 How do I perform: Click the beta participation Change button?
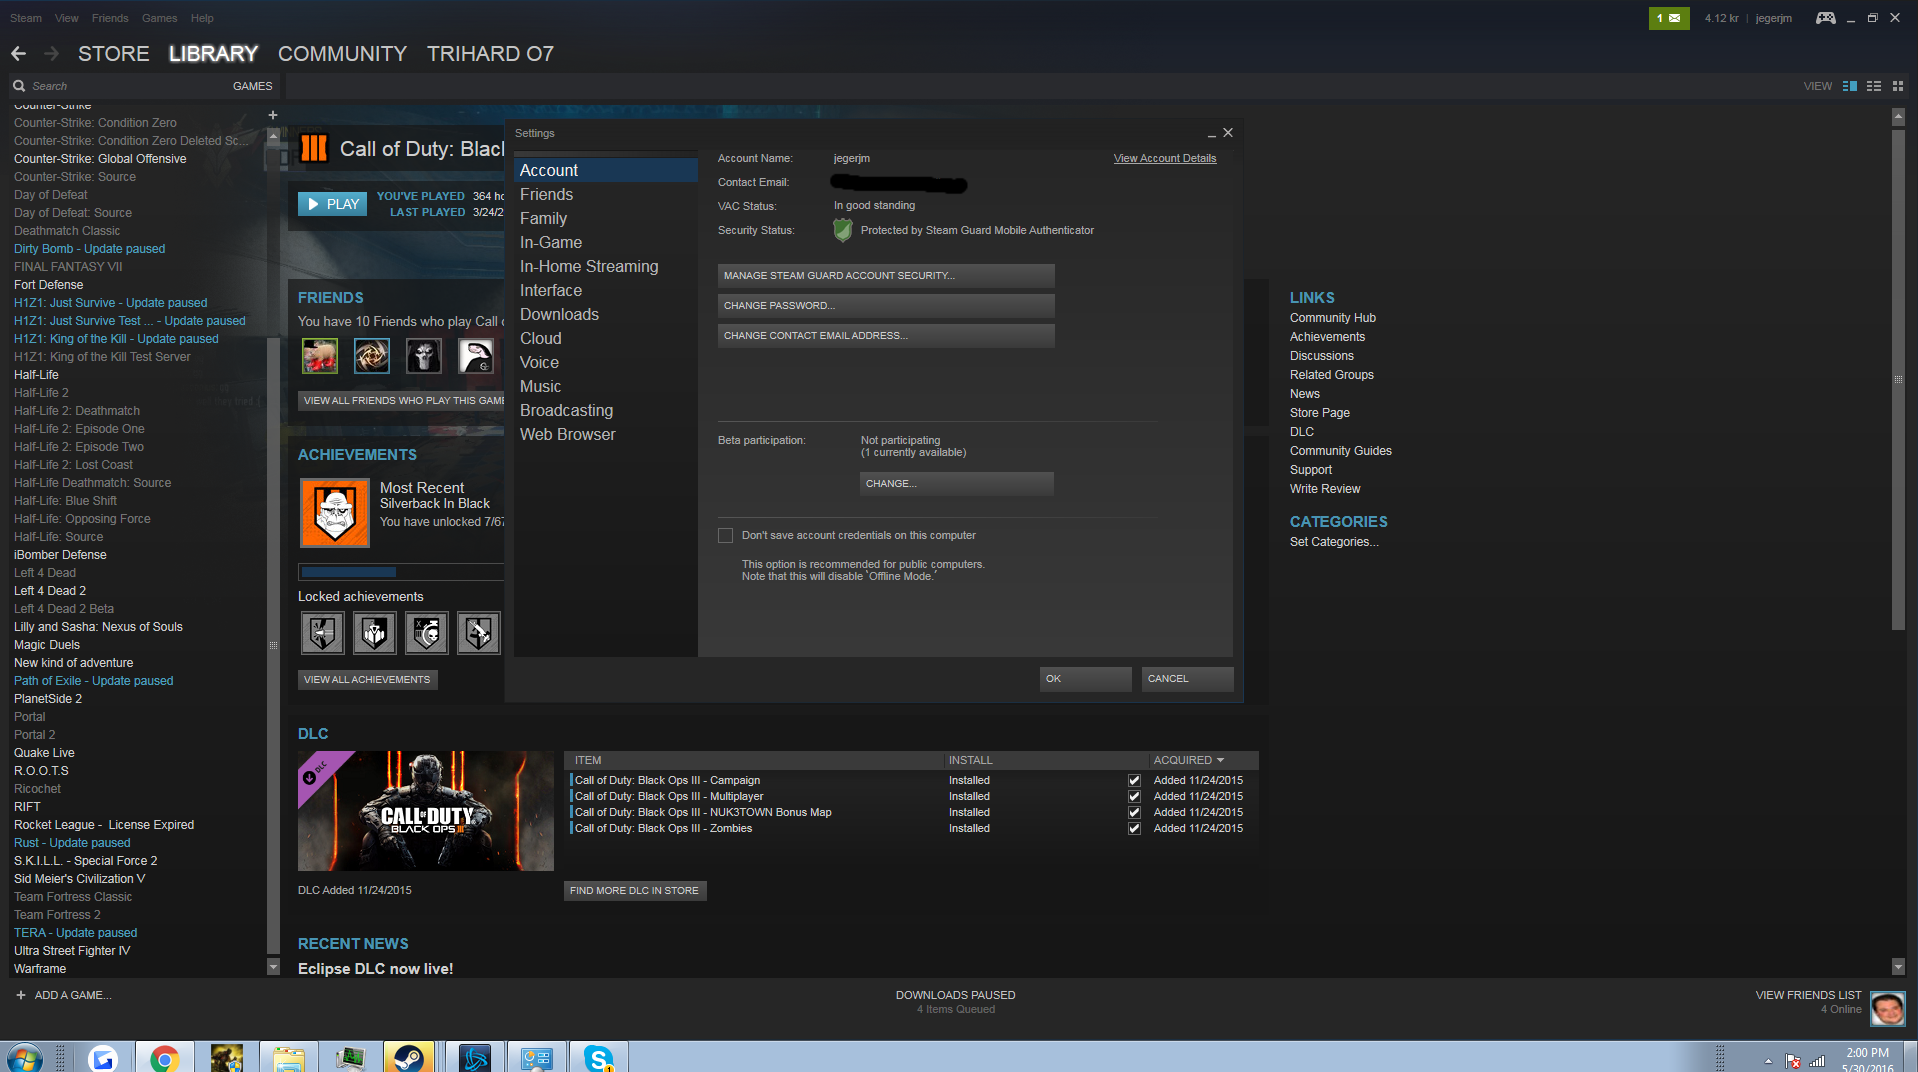[x=957, y=484]
